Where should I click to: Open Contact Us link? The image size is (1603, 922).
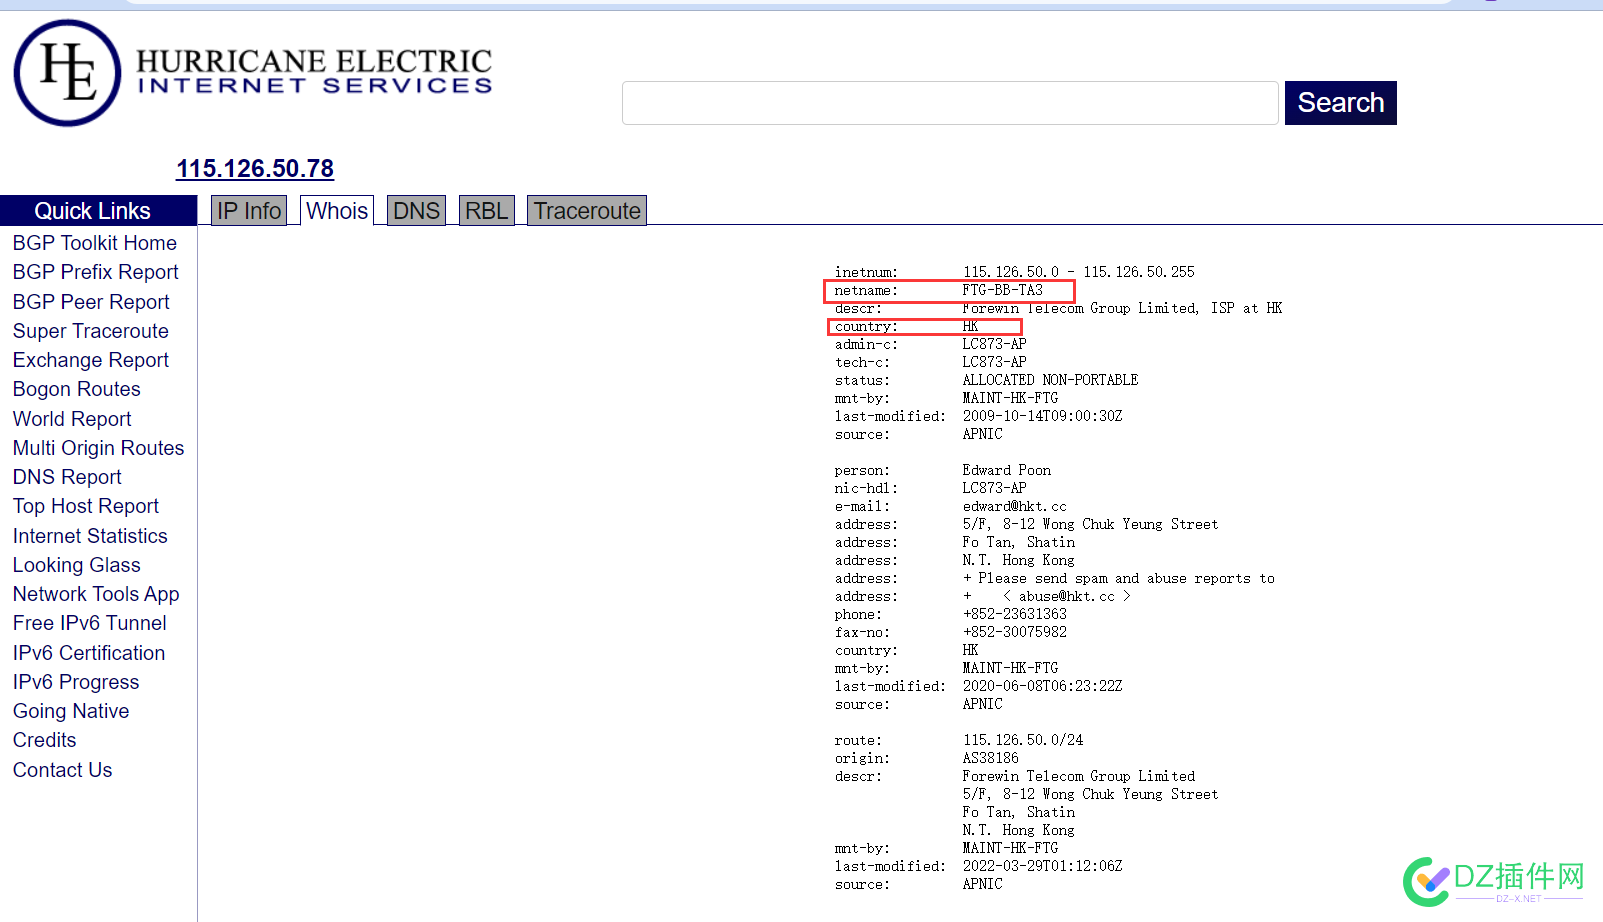coord(63,770)
